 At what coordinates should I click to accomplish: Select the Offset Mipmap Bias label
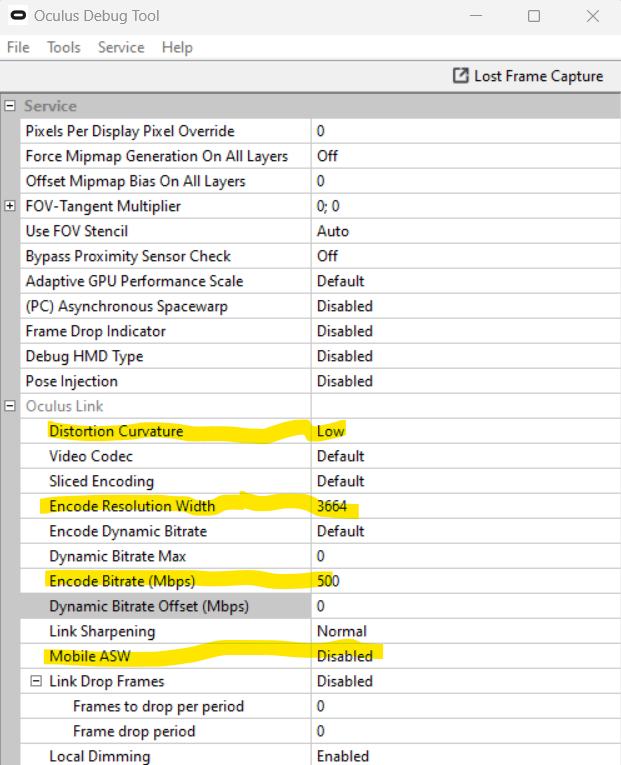click(x=136, y=181)
